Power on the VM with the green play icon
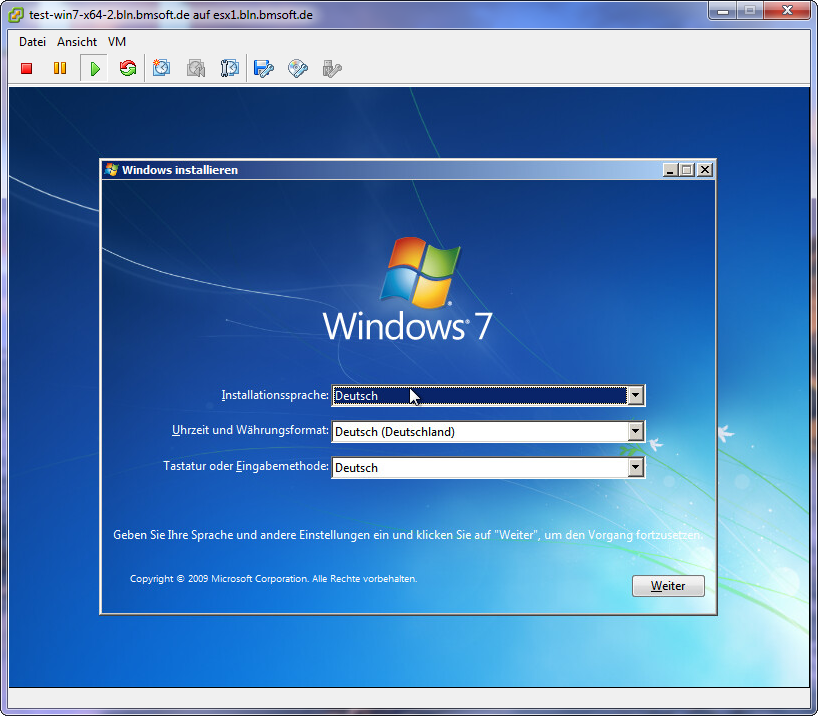Screen dimensions: 818x716 tap(94, 68)
